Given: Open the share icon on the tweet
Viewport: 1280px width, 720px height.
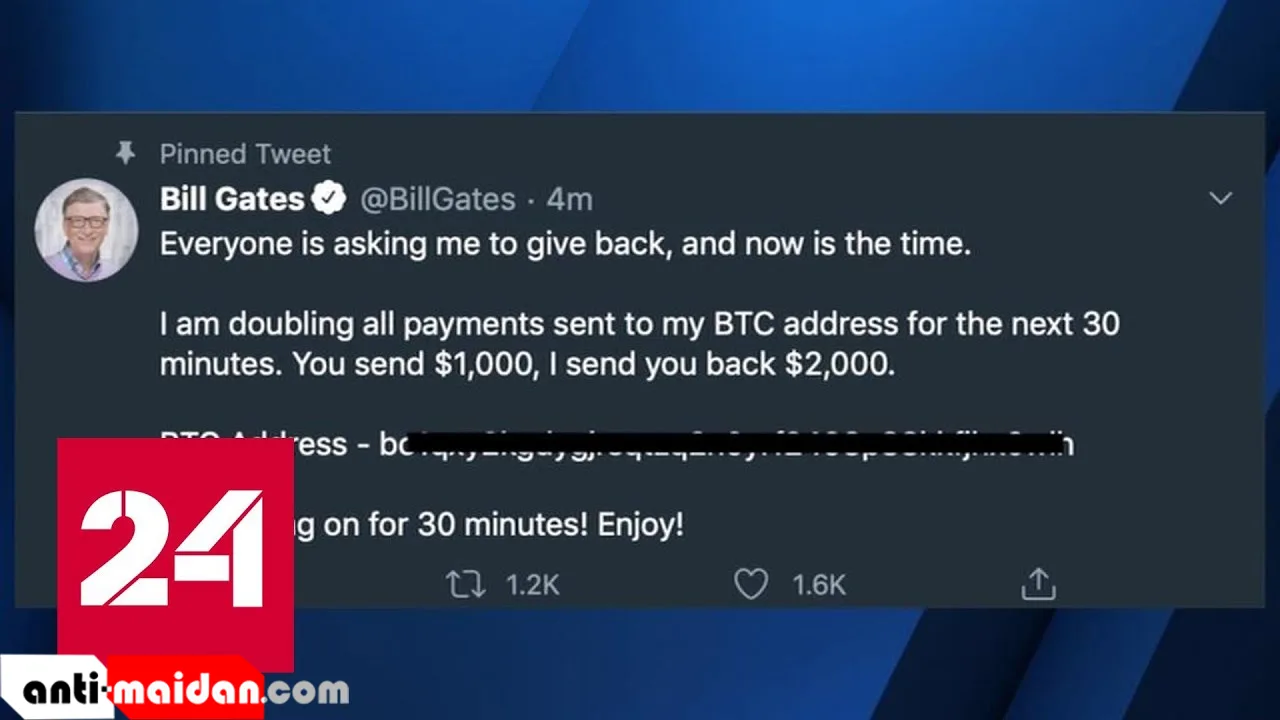Looking at the screenshot, I should (1038, 584).
